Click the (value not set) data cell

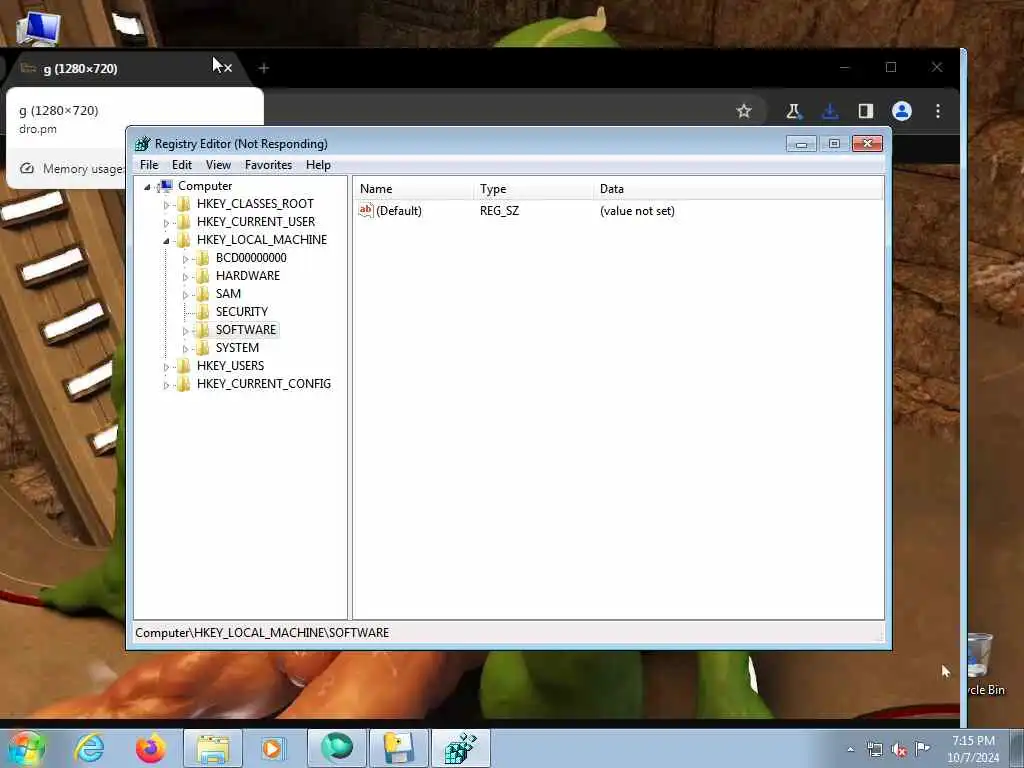(637, 211)
